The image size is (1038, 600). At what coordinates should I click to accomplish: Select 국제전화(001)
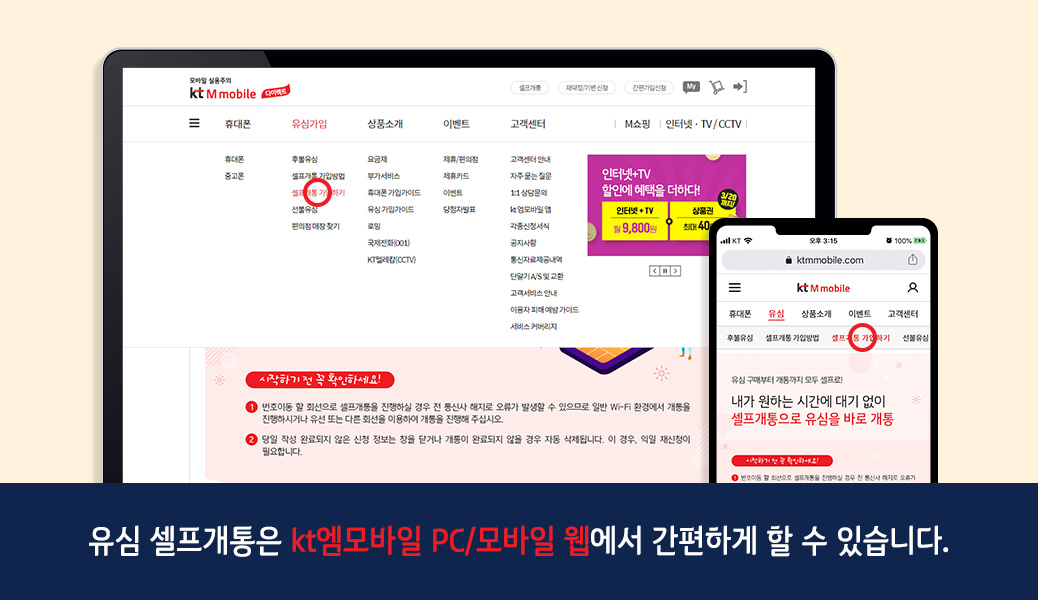[389, 243]
